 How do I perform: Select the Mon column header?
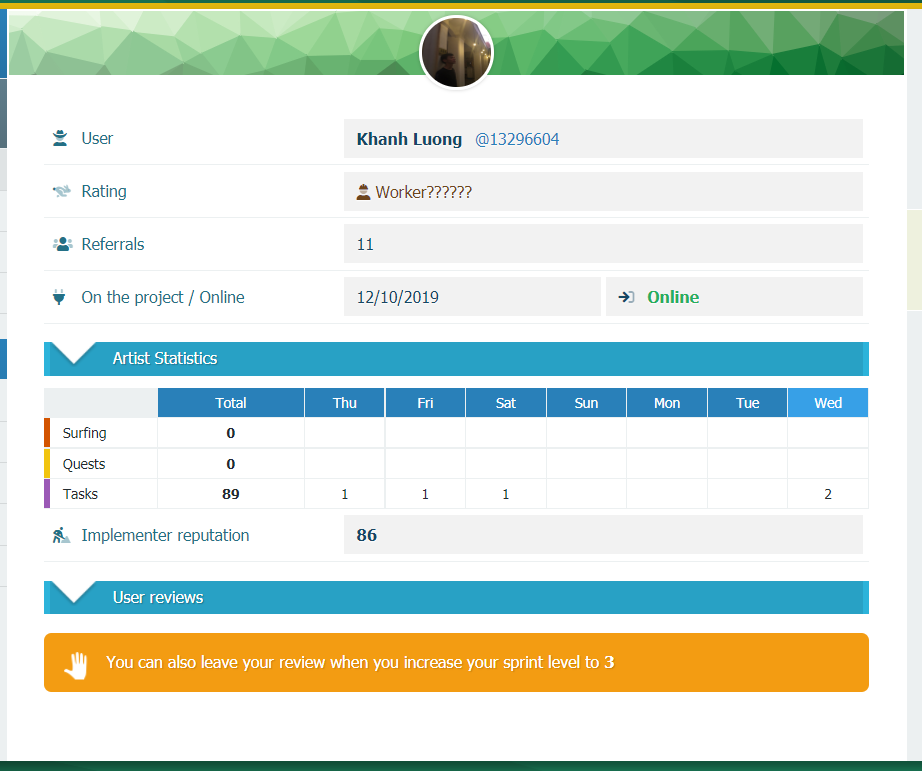667,403
